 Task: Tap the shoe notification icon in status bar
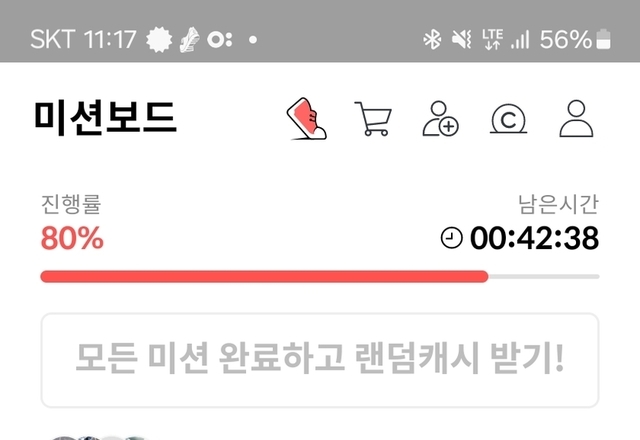pyautogui.click(x=190, y=40)
